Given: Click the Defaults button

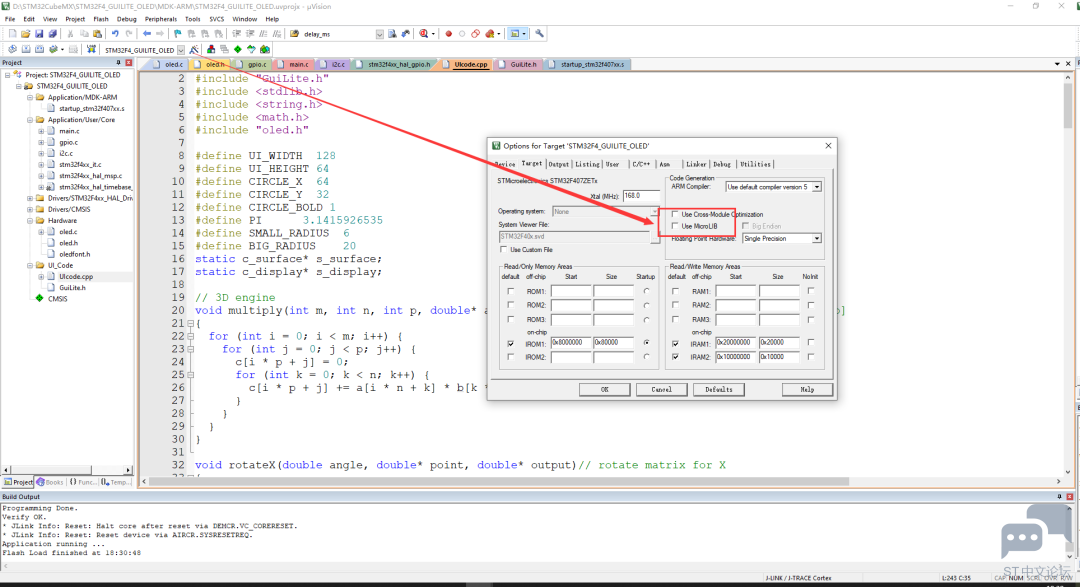Looking at the screenshot, I should [x=718, y=389].
